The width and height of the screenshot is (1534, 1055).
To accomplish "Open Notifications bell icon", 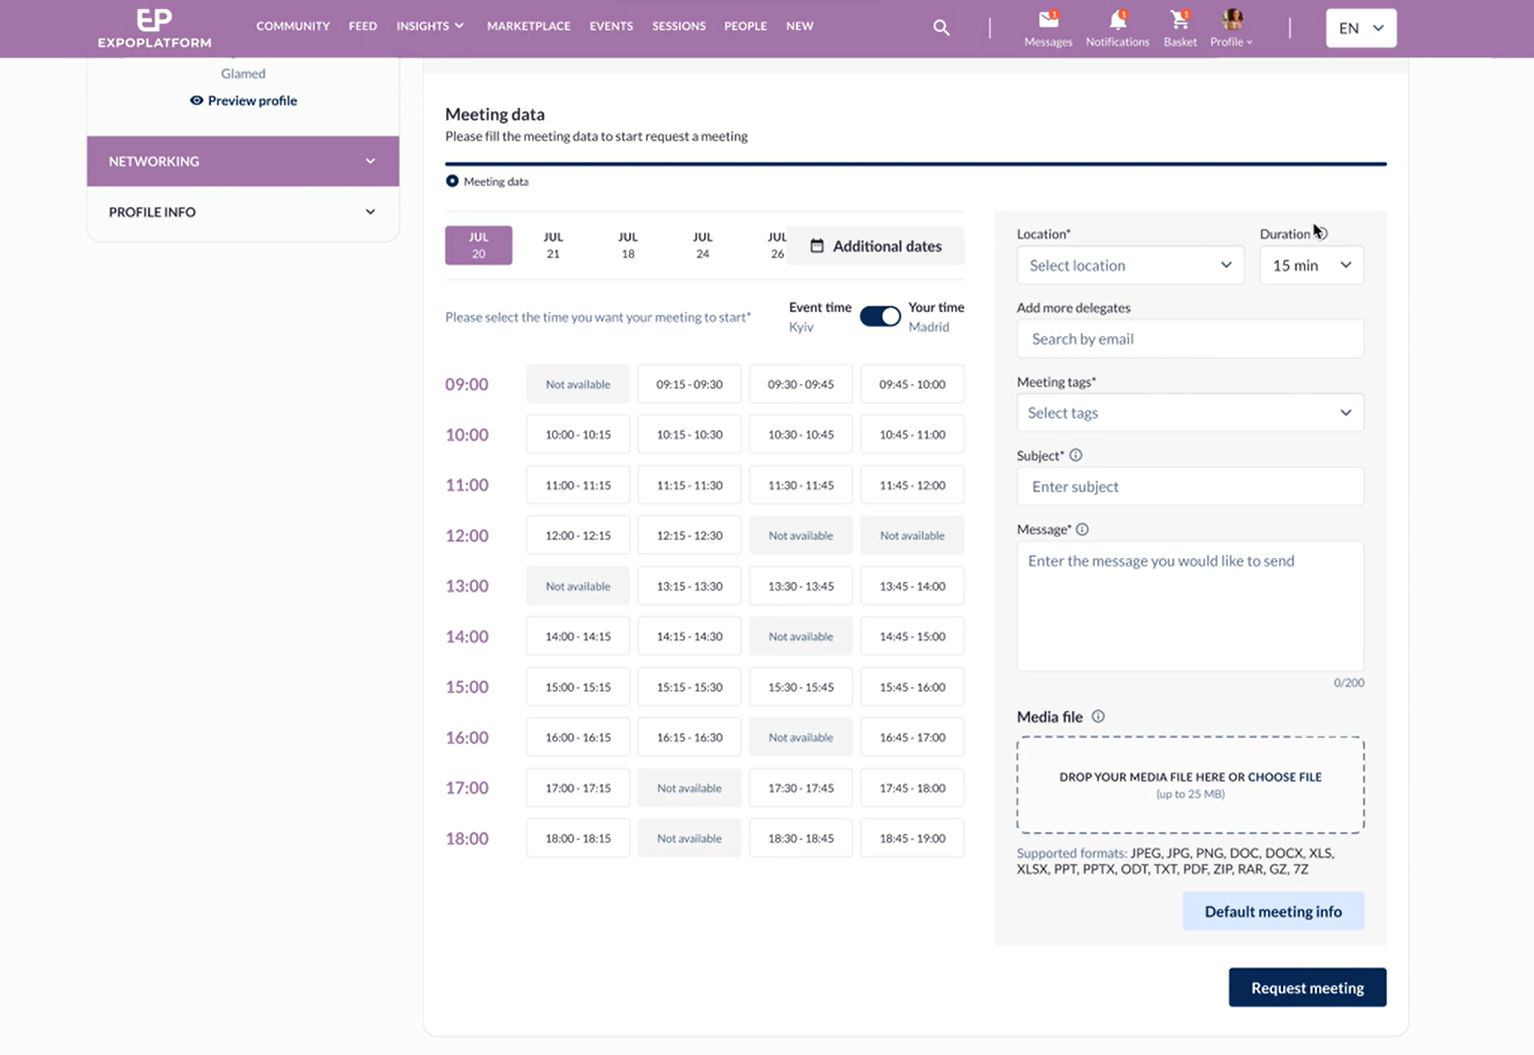I will [x=1117, y=20].
